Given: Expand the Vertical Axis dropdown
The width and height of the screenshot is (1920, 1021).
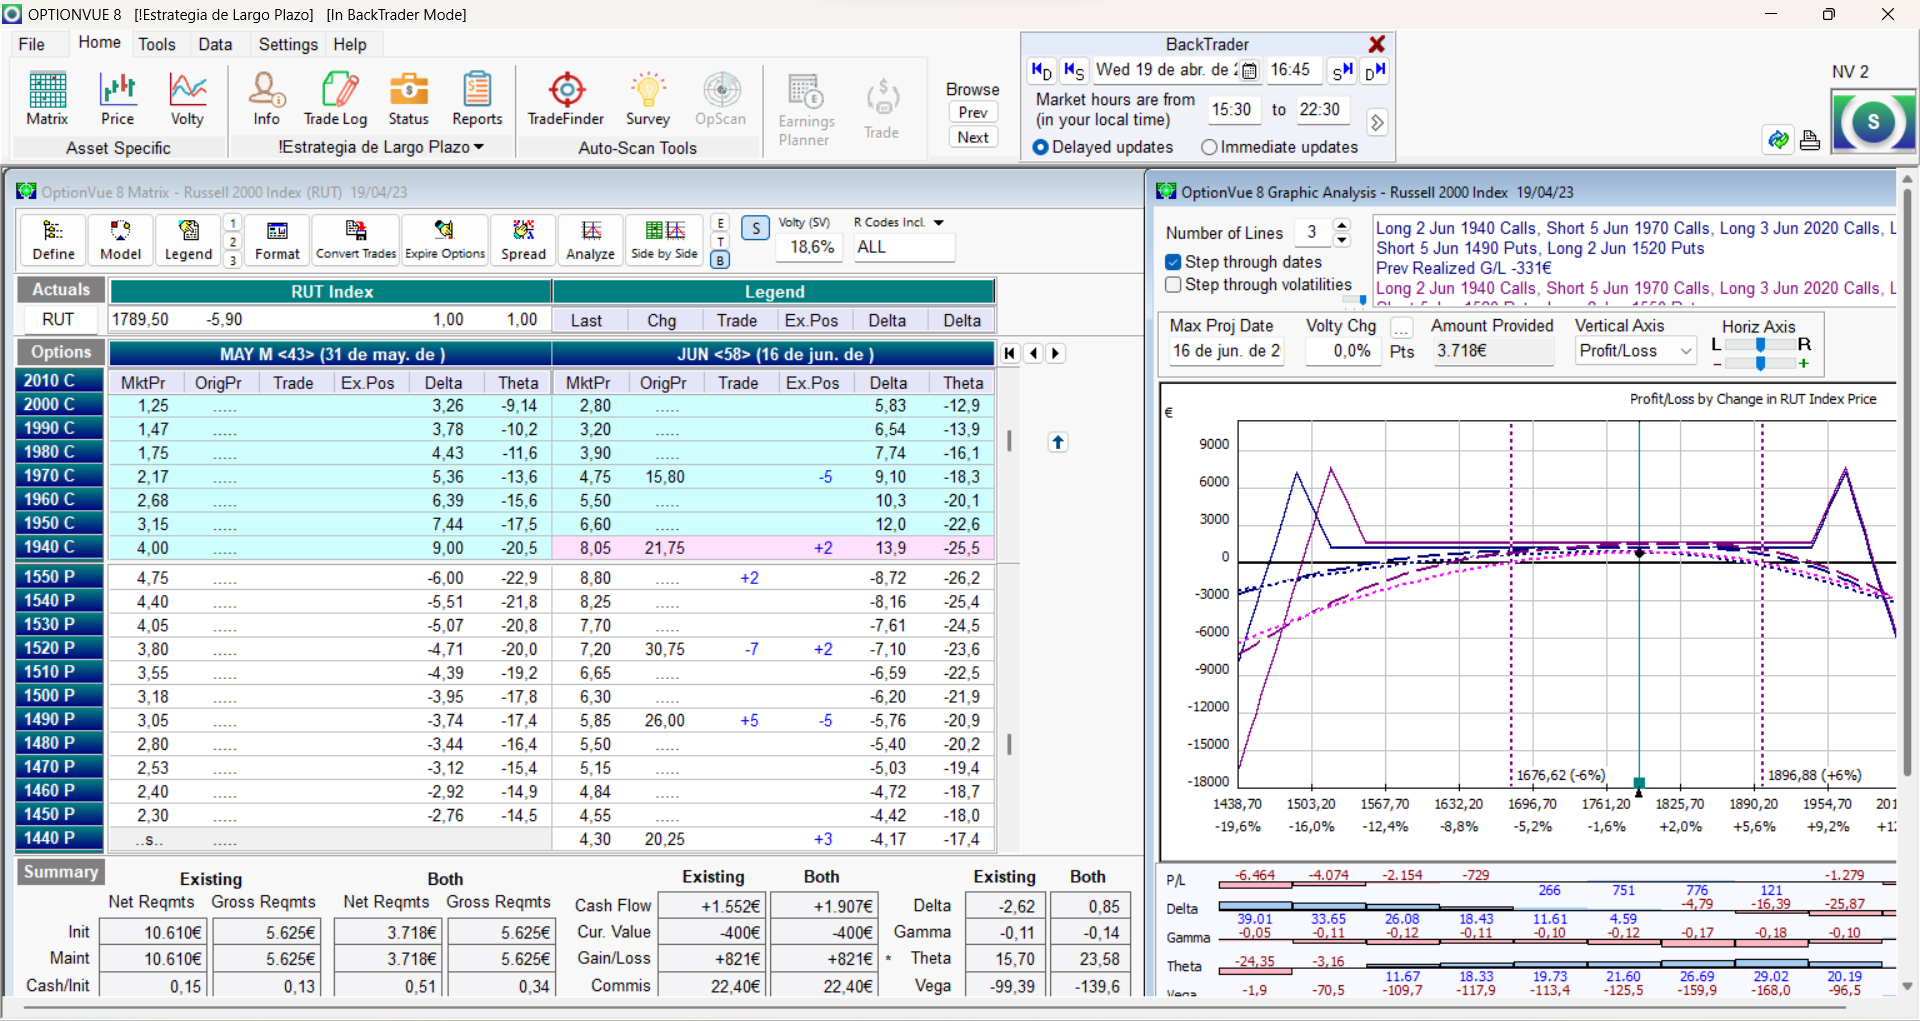Looking at the screenshot, I should point(1686,351).
